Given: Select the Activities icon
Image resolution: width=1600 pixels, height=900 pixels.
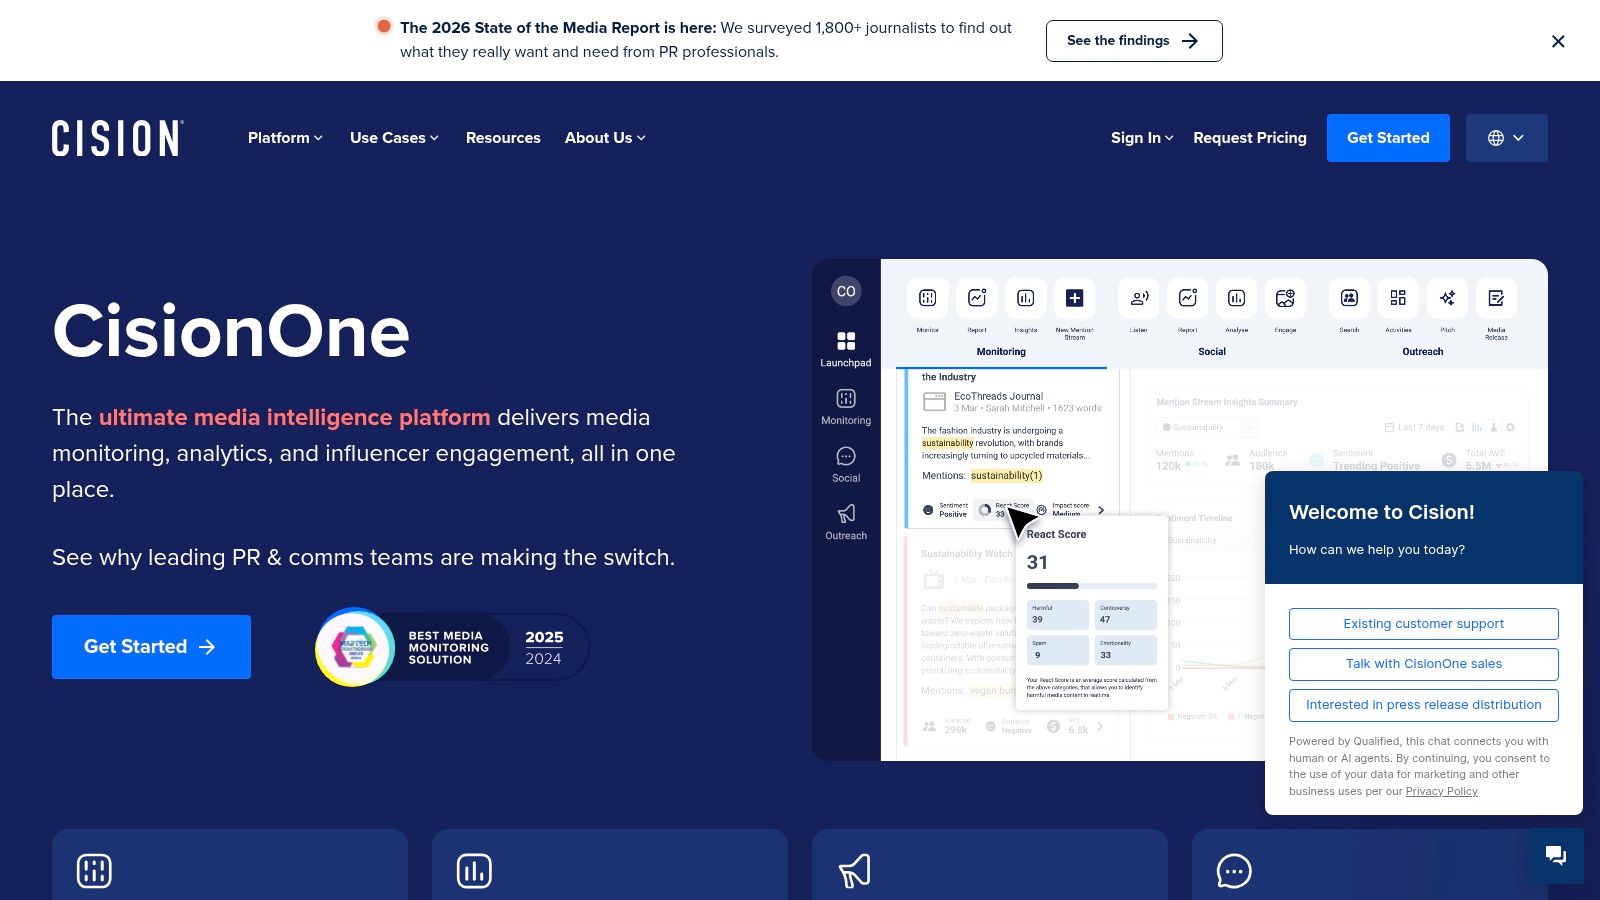Looking at the screenshot, I should coord(1398,298).
